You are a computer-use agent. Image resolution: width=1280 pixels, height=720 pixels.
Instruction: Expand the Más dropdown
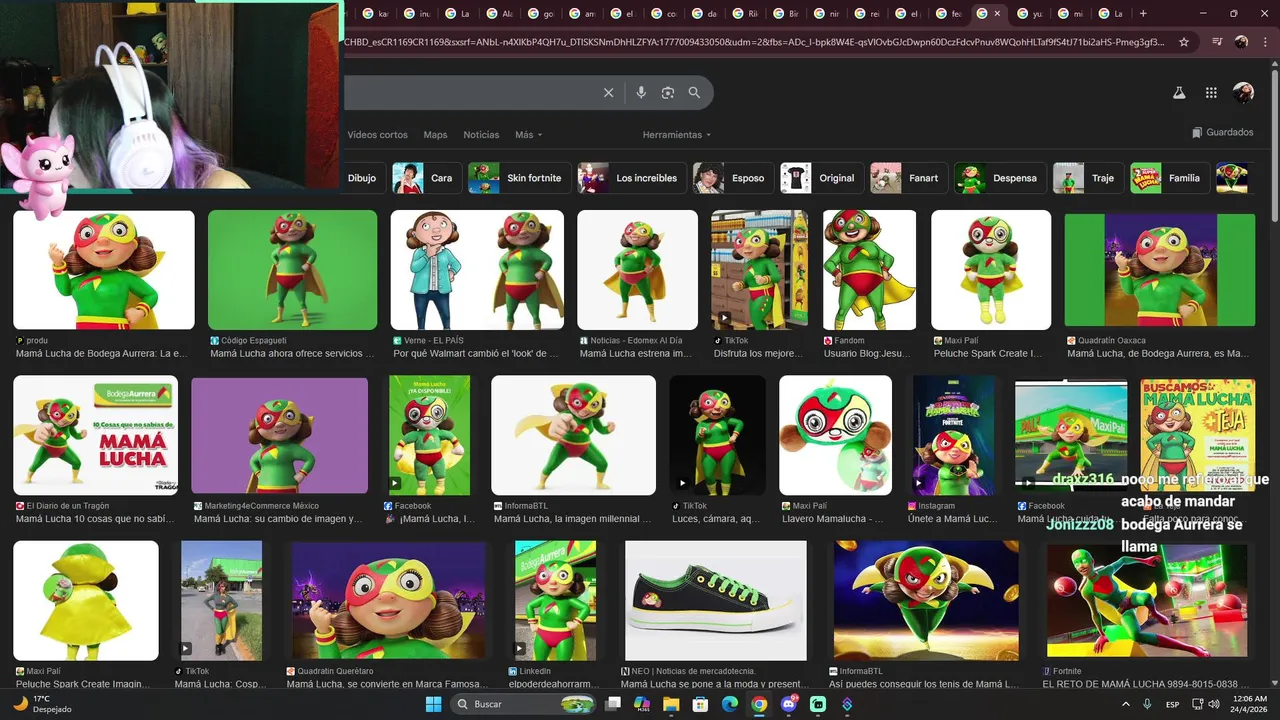coord(528,135)
